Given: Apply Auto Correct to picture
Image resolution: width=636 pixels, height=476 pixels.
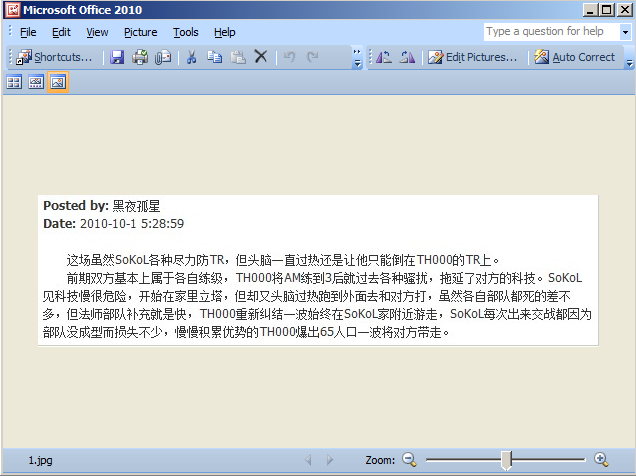Looking at the screenshot, I should pos(574,57).
